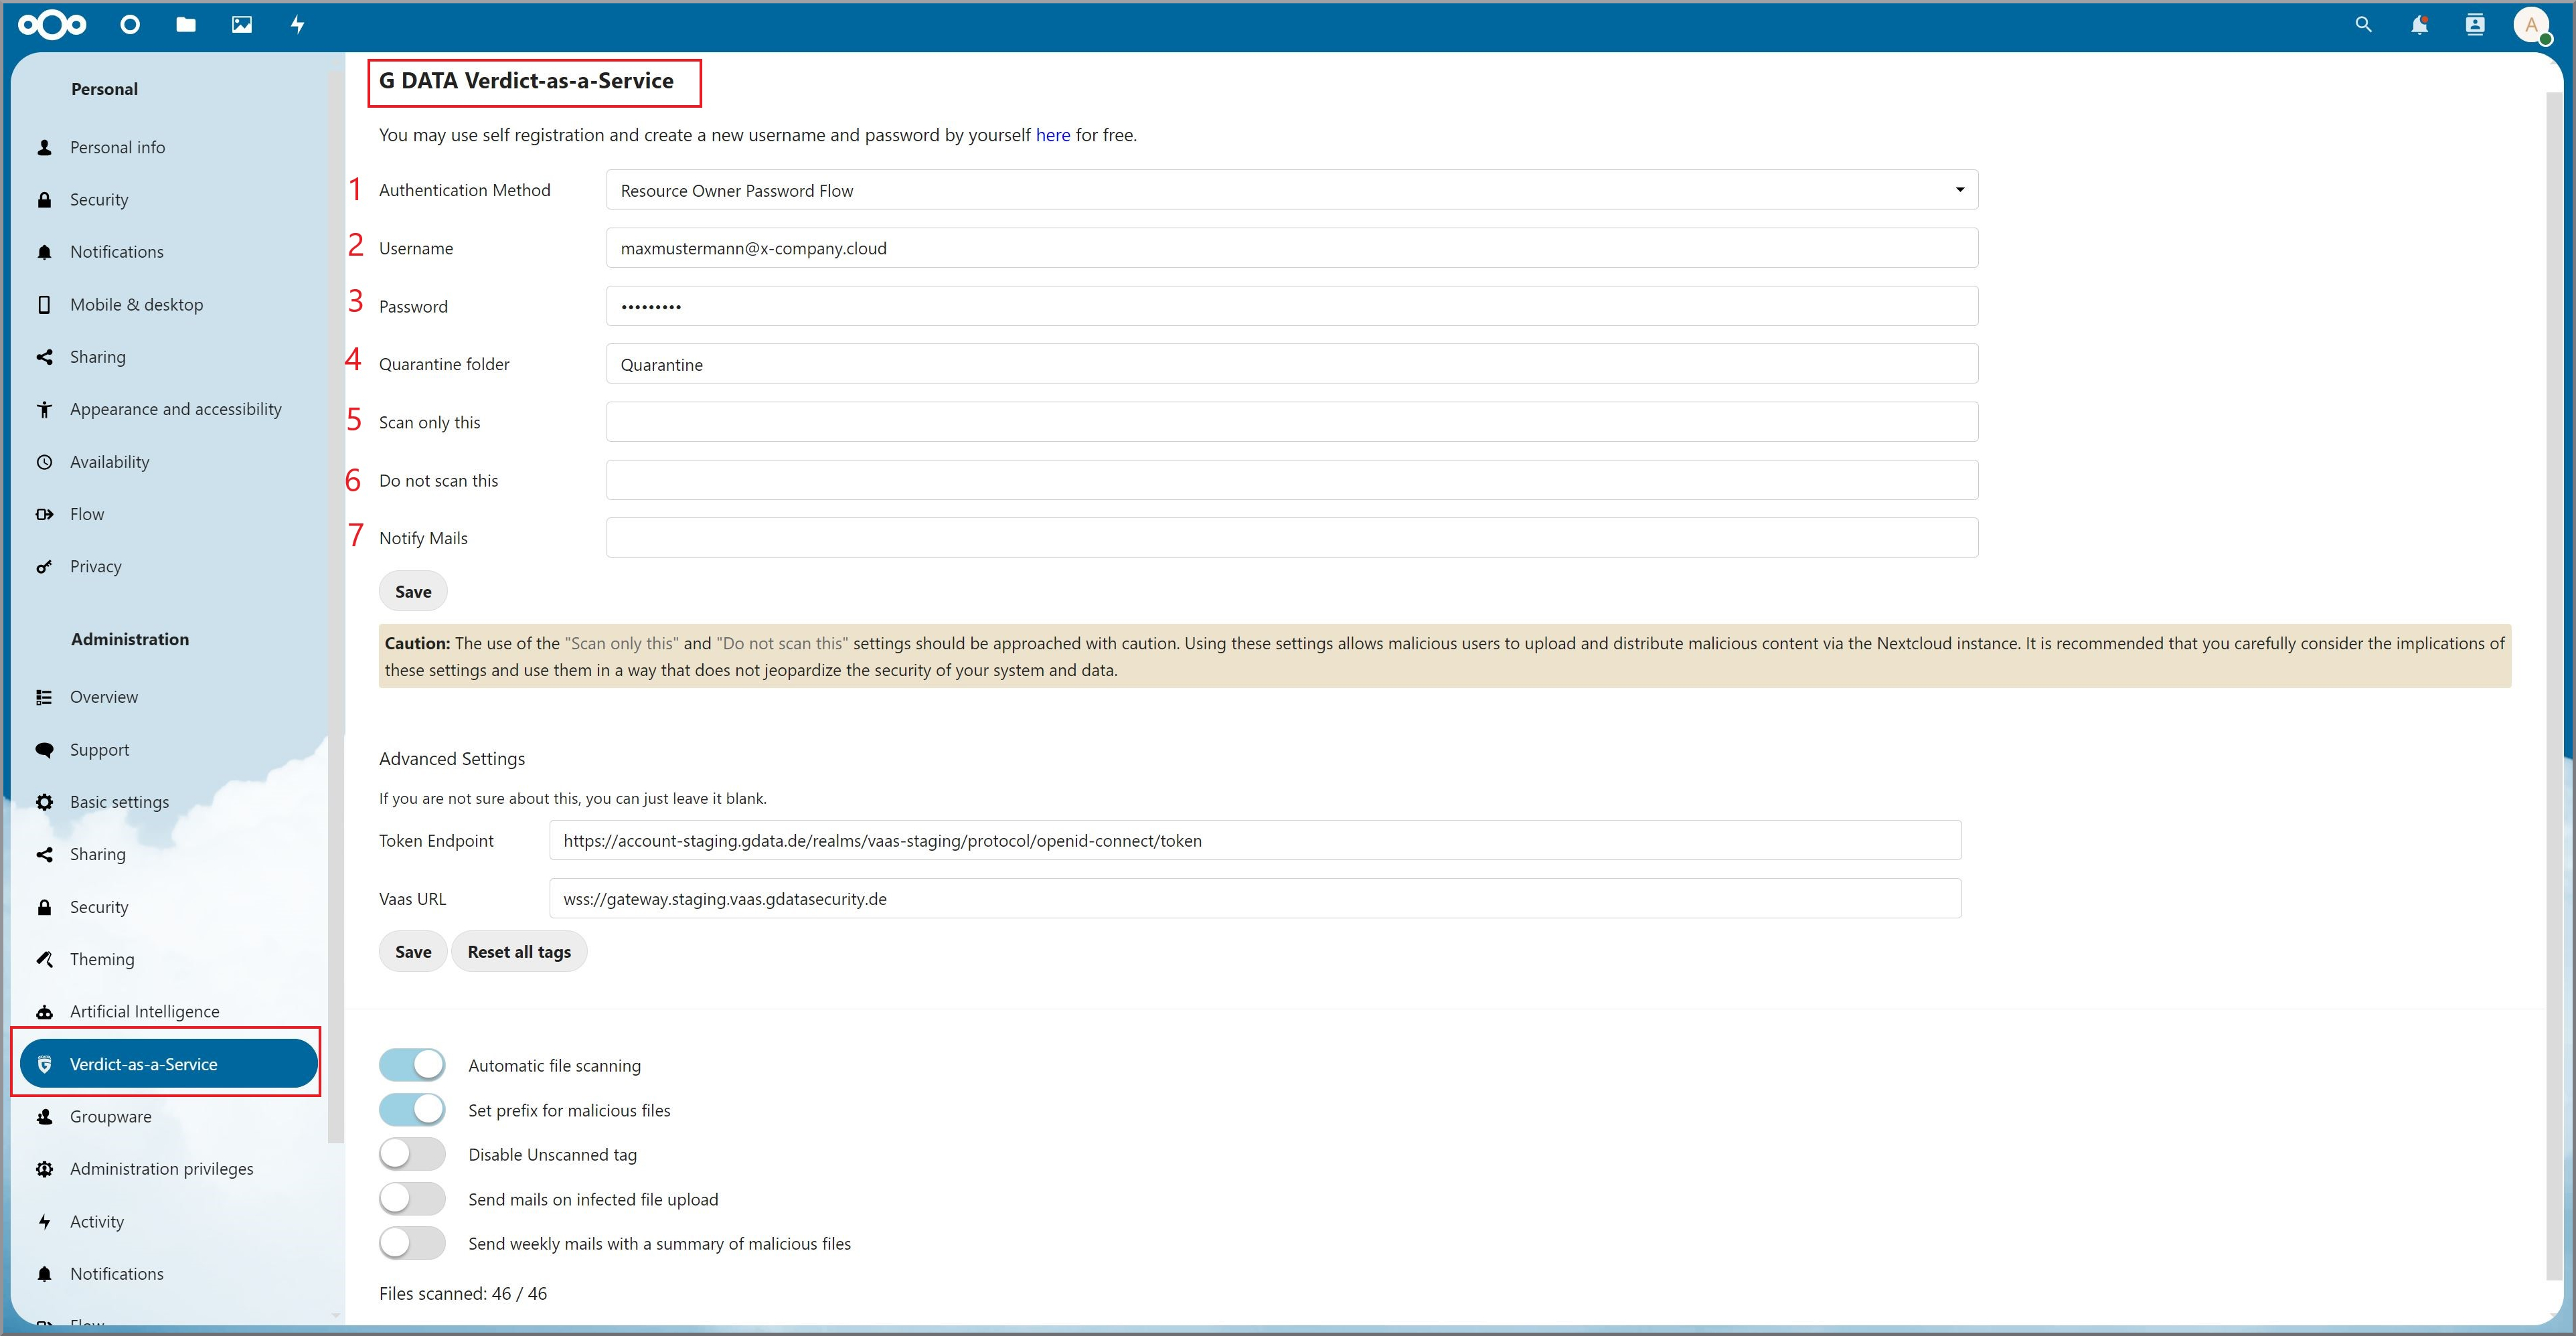Screen dimensions: 2576x1336
Task: Open the user avatar menu
Action: [x=2531, y=25]
